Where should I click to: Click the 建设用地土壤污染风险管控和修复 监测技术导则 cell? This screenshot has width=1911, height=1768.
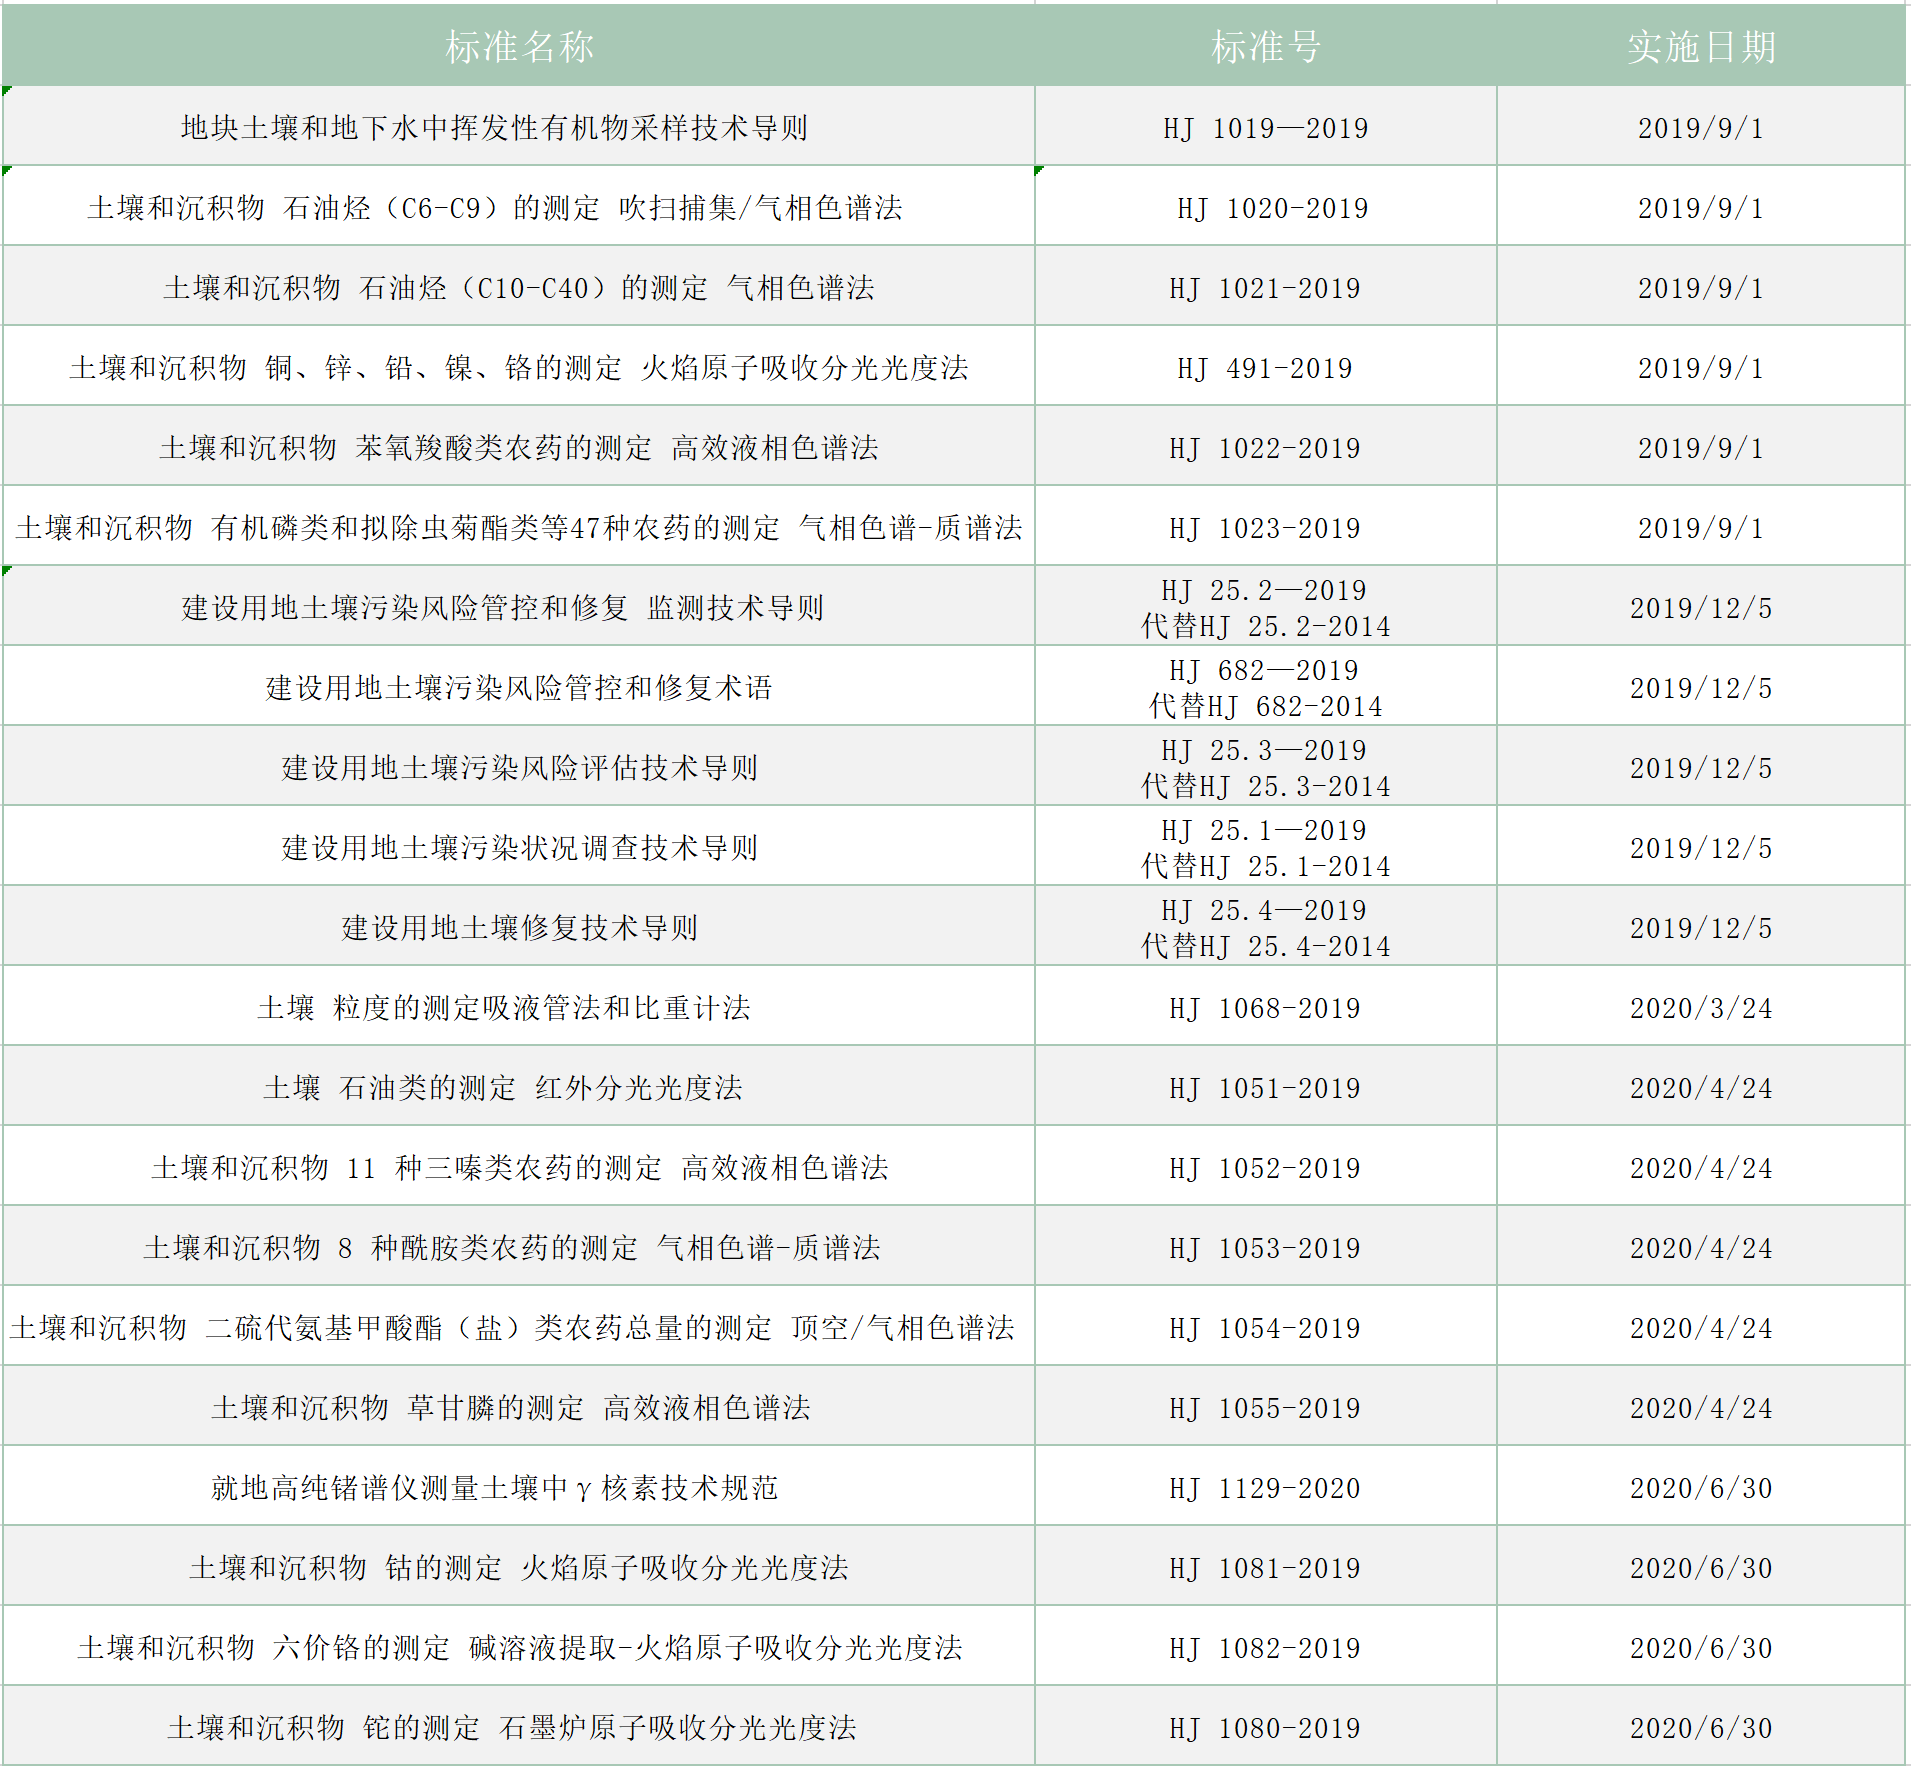(502, 608)
